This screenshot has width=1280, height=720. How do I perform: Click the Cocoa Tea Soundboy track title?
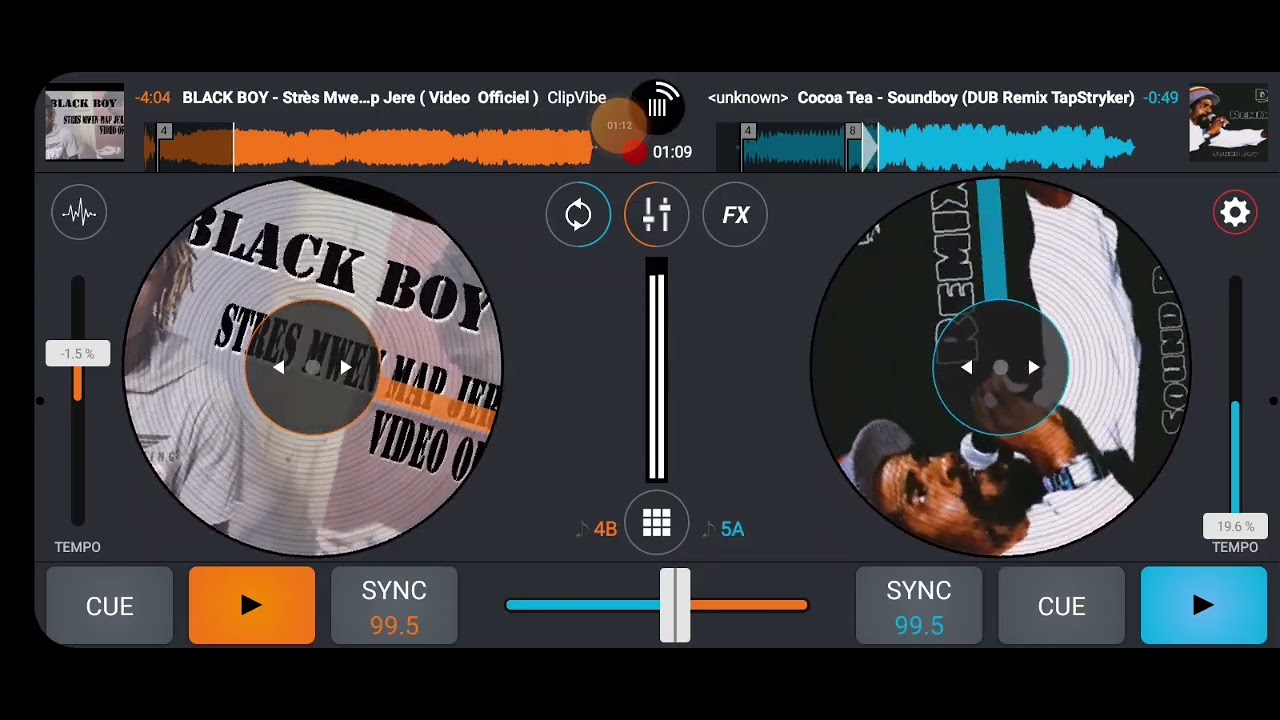point(966,98)
